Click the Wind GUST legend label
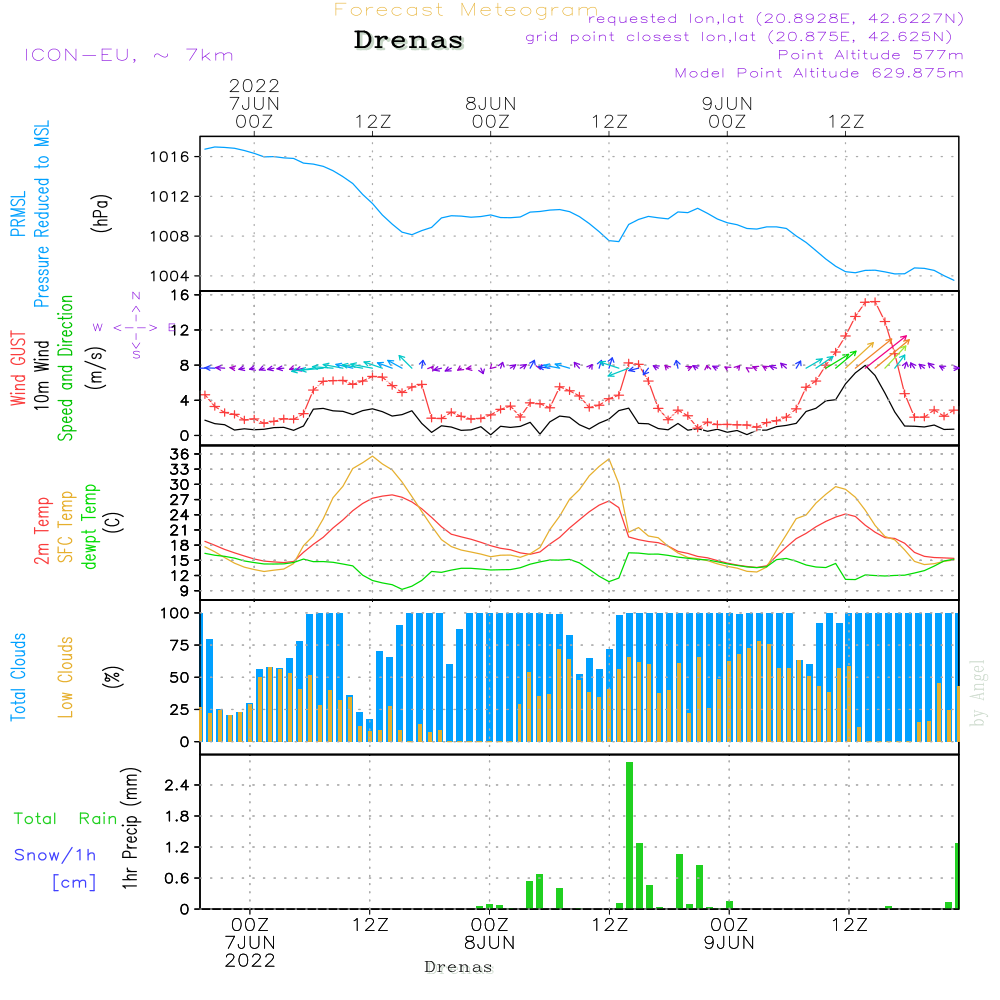Image resolution: width=1000 pixels, height=1000 pixels. pos(19,368)
